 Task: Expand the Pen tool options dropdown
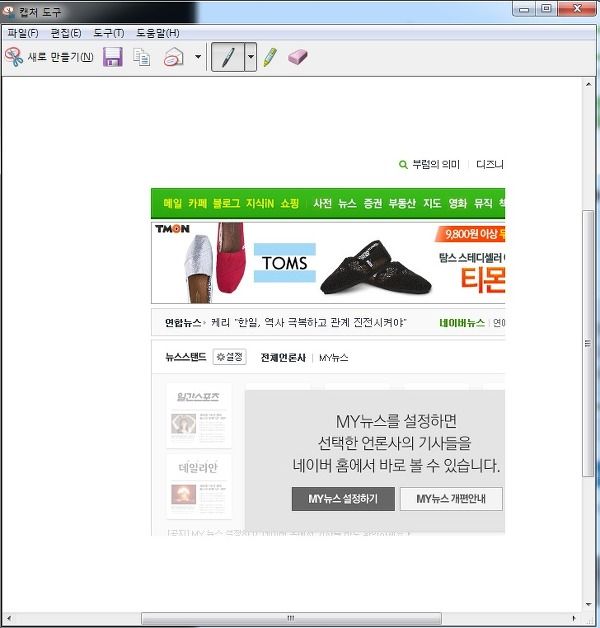[x=251, y=57]
